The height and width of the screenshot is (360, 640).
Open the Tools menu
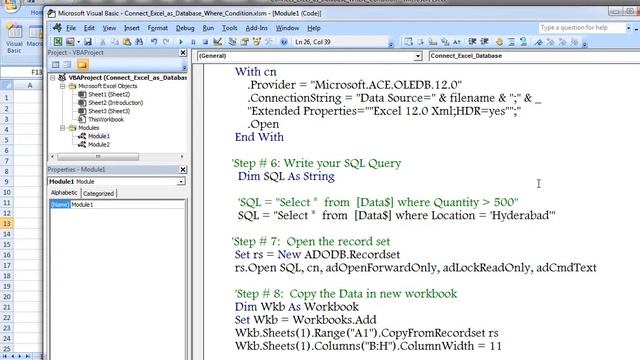pos(229,28)
